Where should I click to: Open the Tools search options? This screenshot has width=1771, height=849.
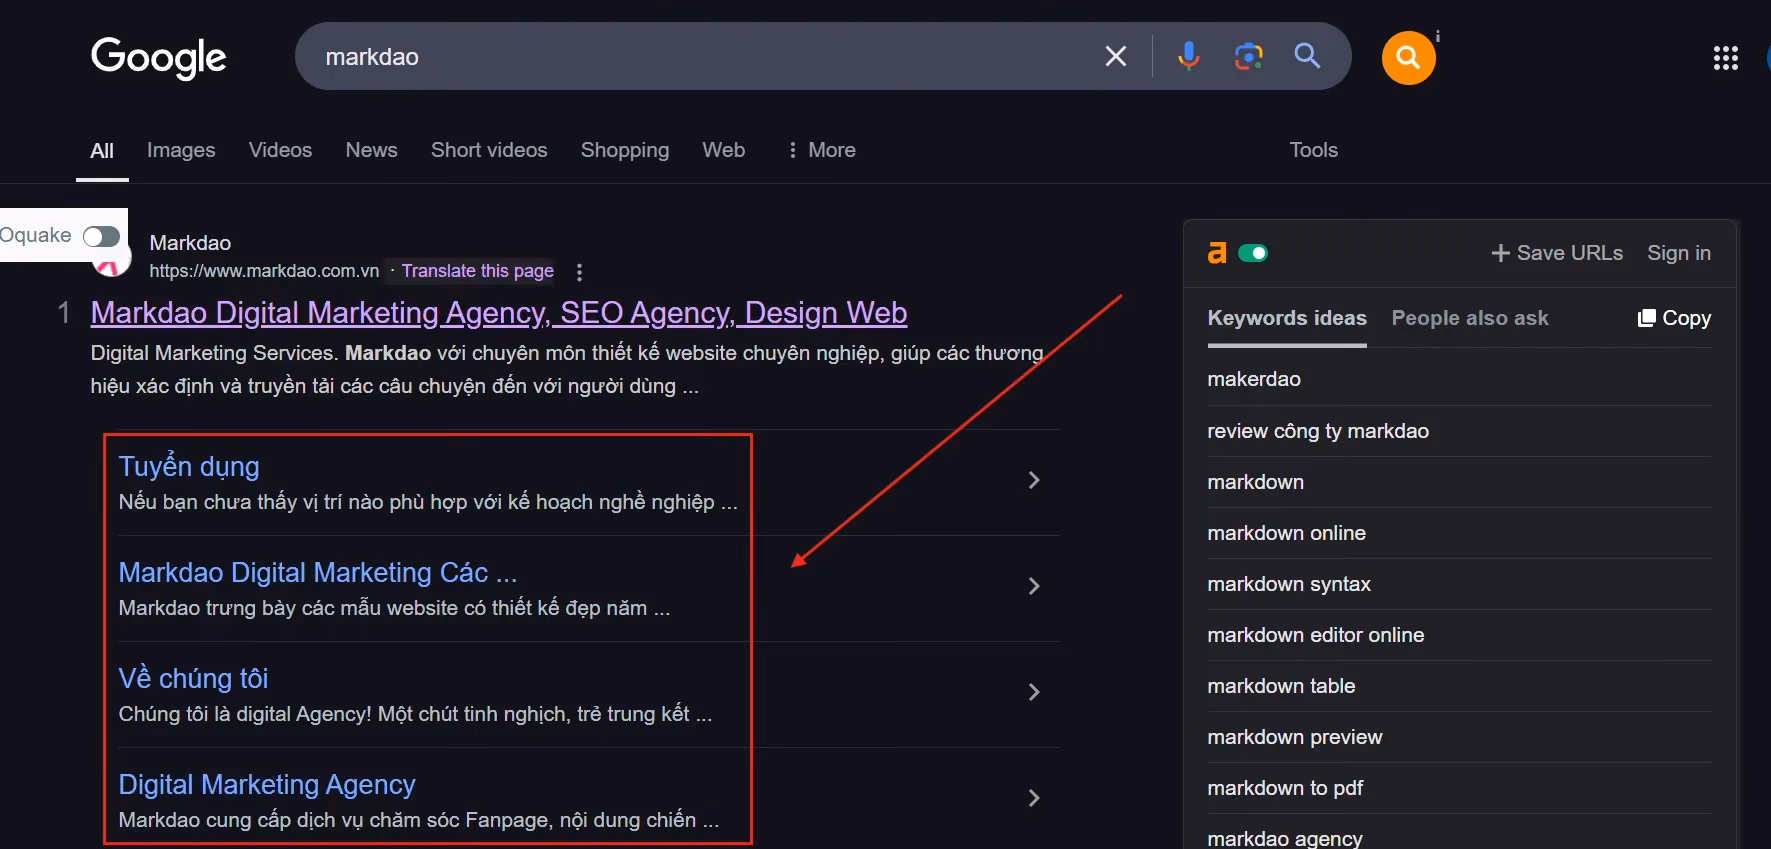click(1313, 150)
